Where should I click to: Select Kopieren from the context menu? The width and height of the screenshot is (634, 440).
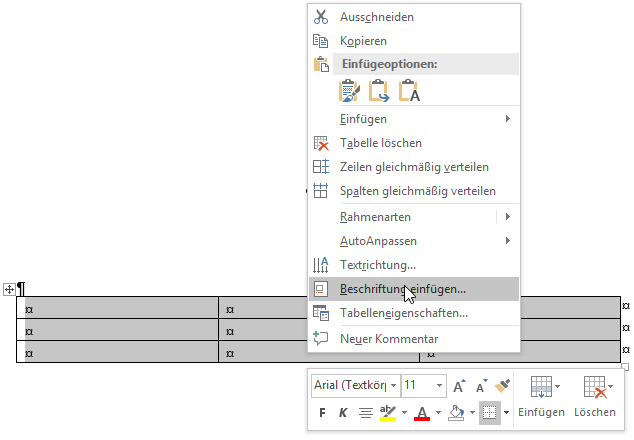(363, 41)
